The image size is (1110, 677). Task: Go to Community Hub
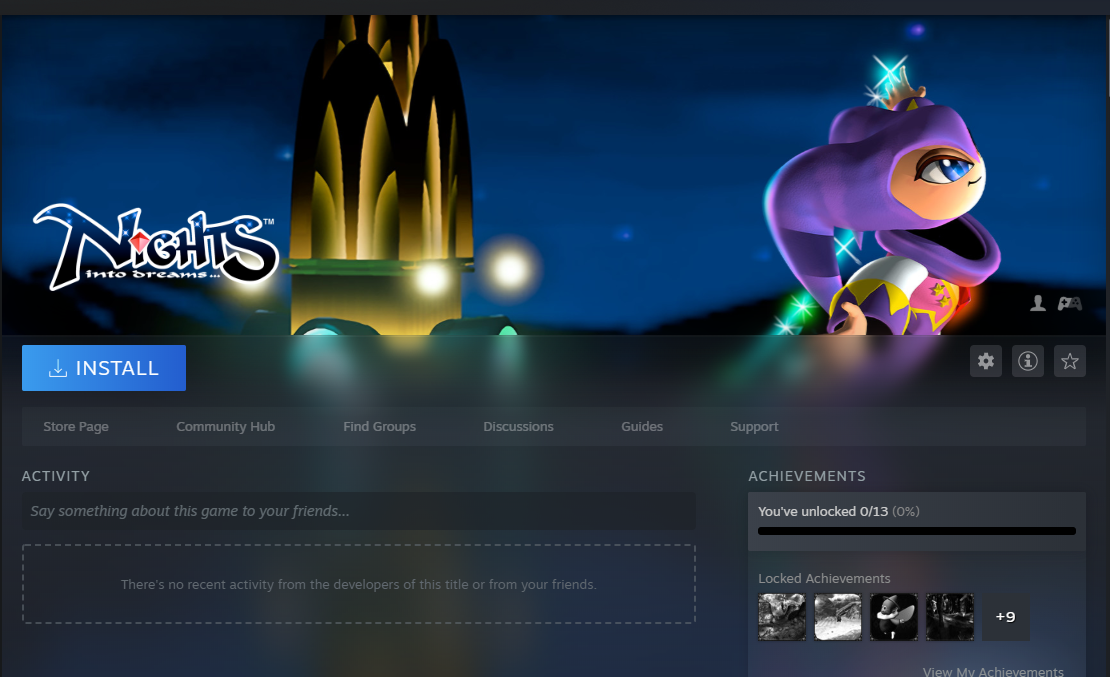tap(225, 426)
